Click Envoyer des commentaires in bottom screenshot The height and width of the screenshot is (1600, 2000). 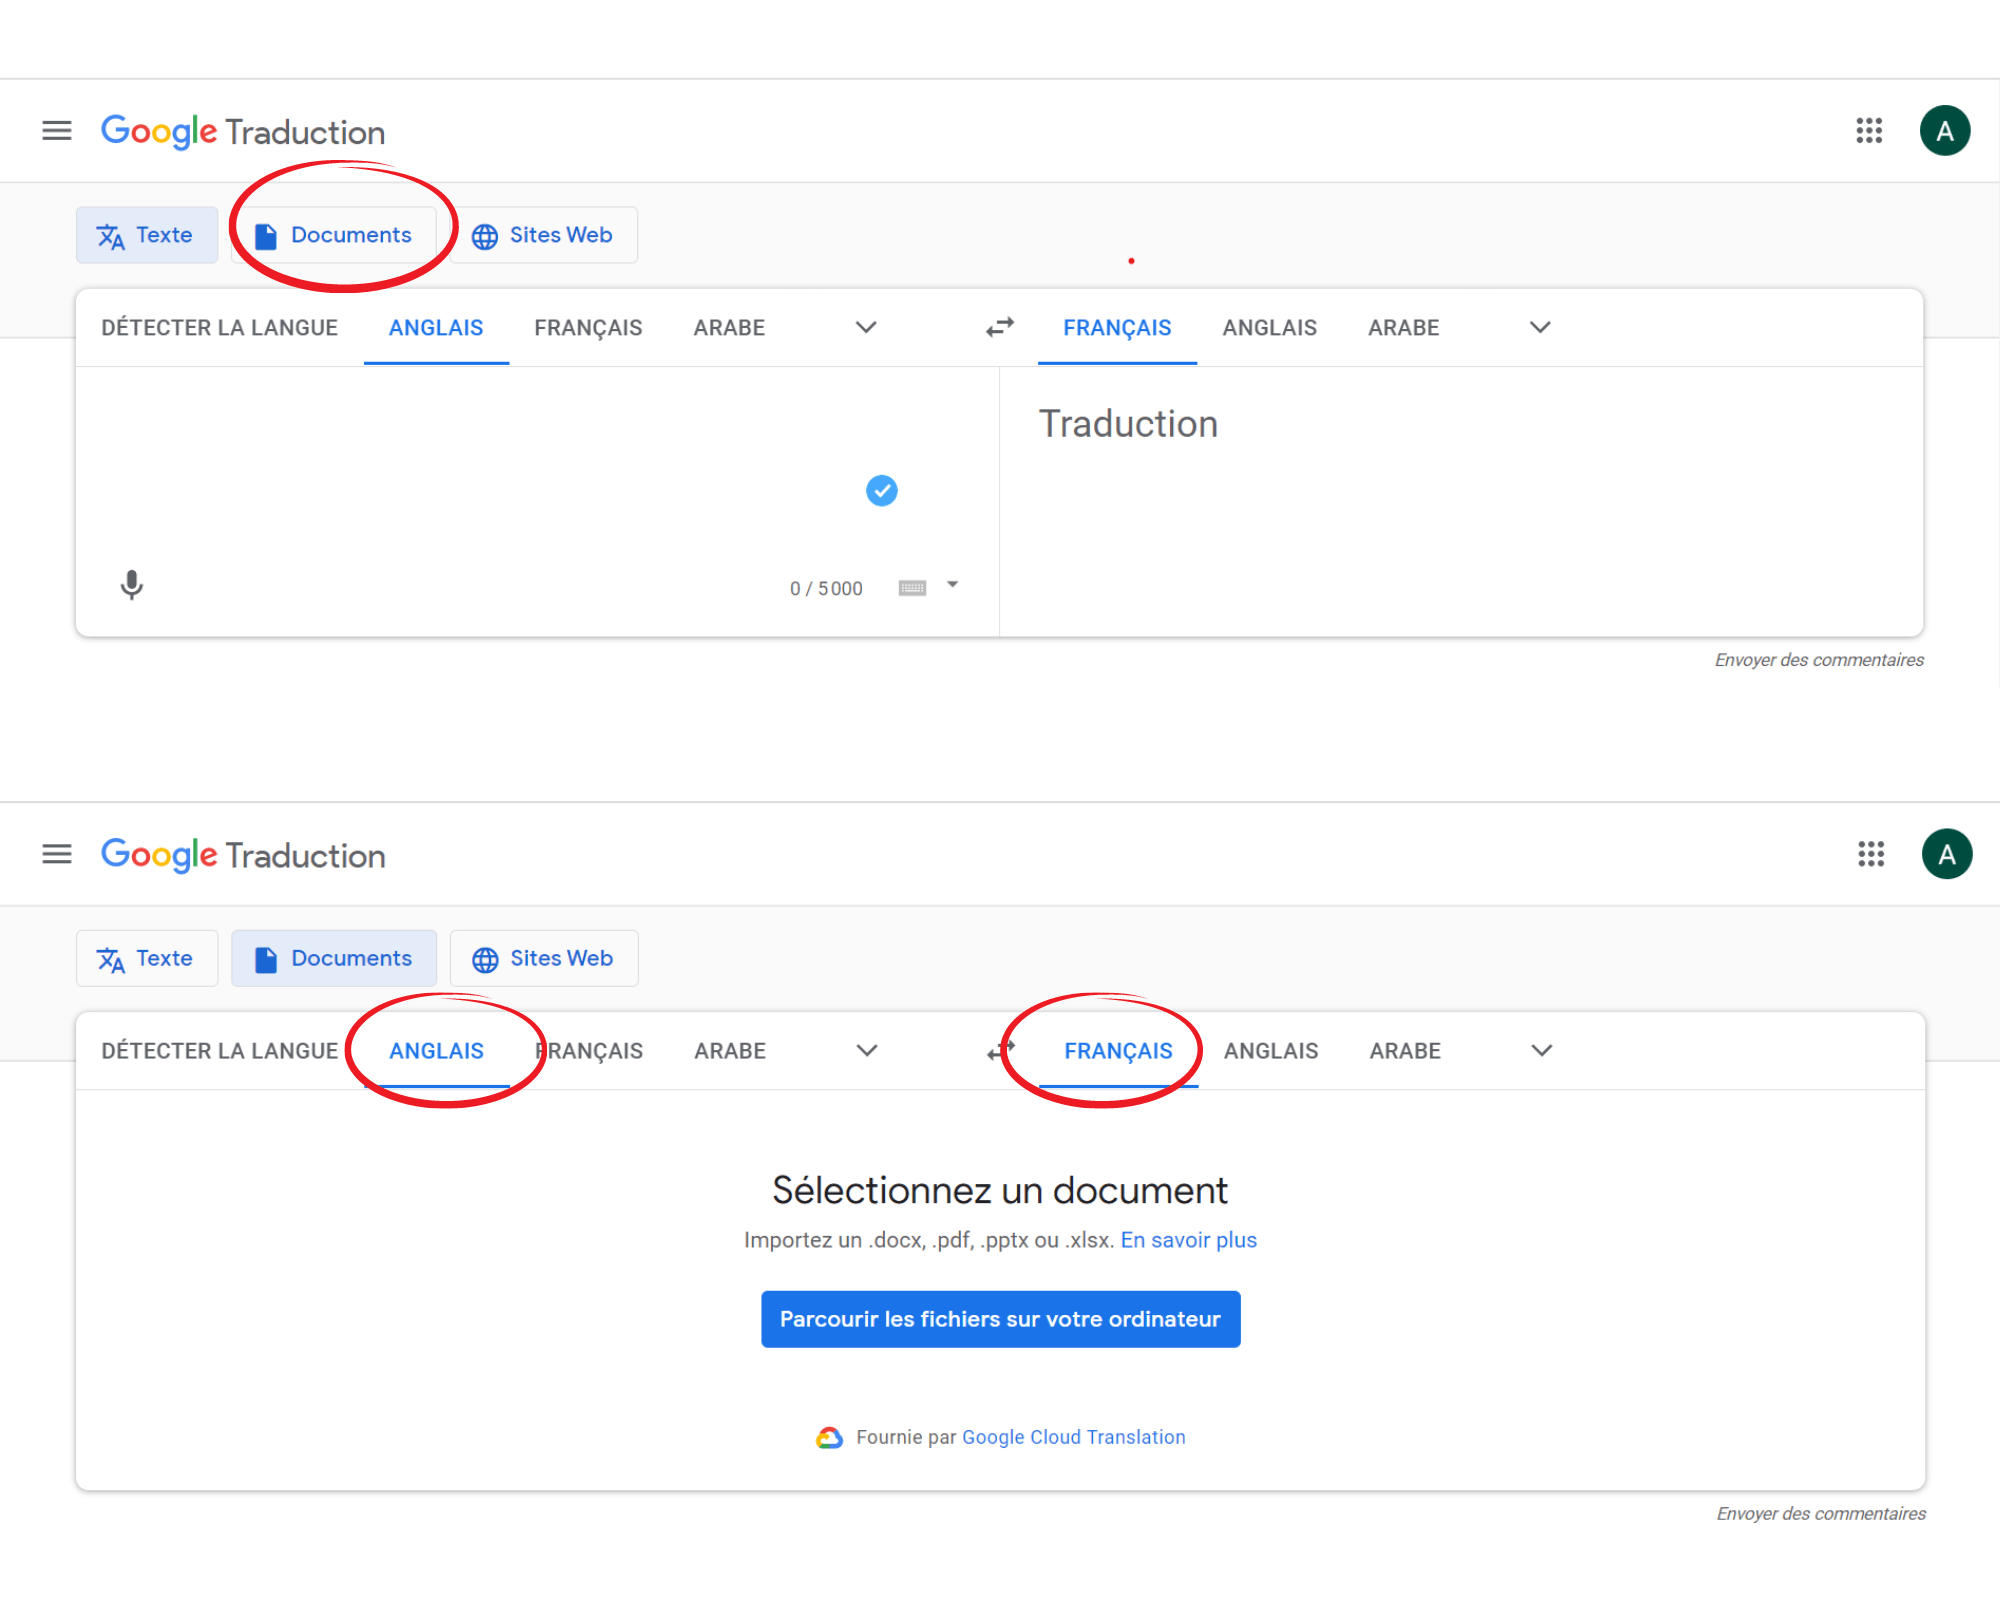pyautogui.click(x=1821, y=1514)
